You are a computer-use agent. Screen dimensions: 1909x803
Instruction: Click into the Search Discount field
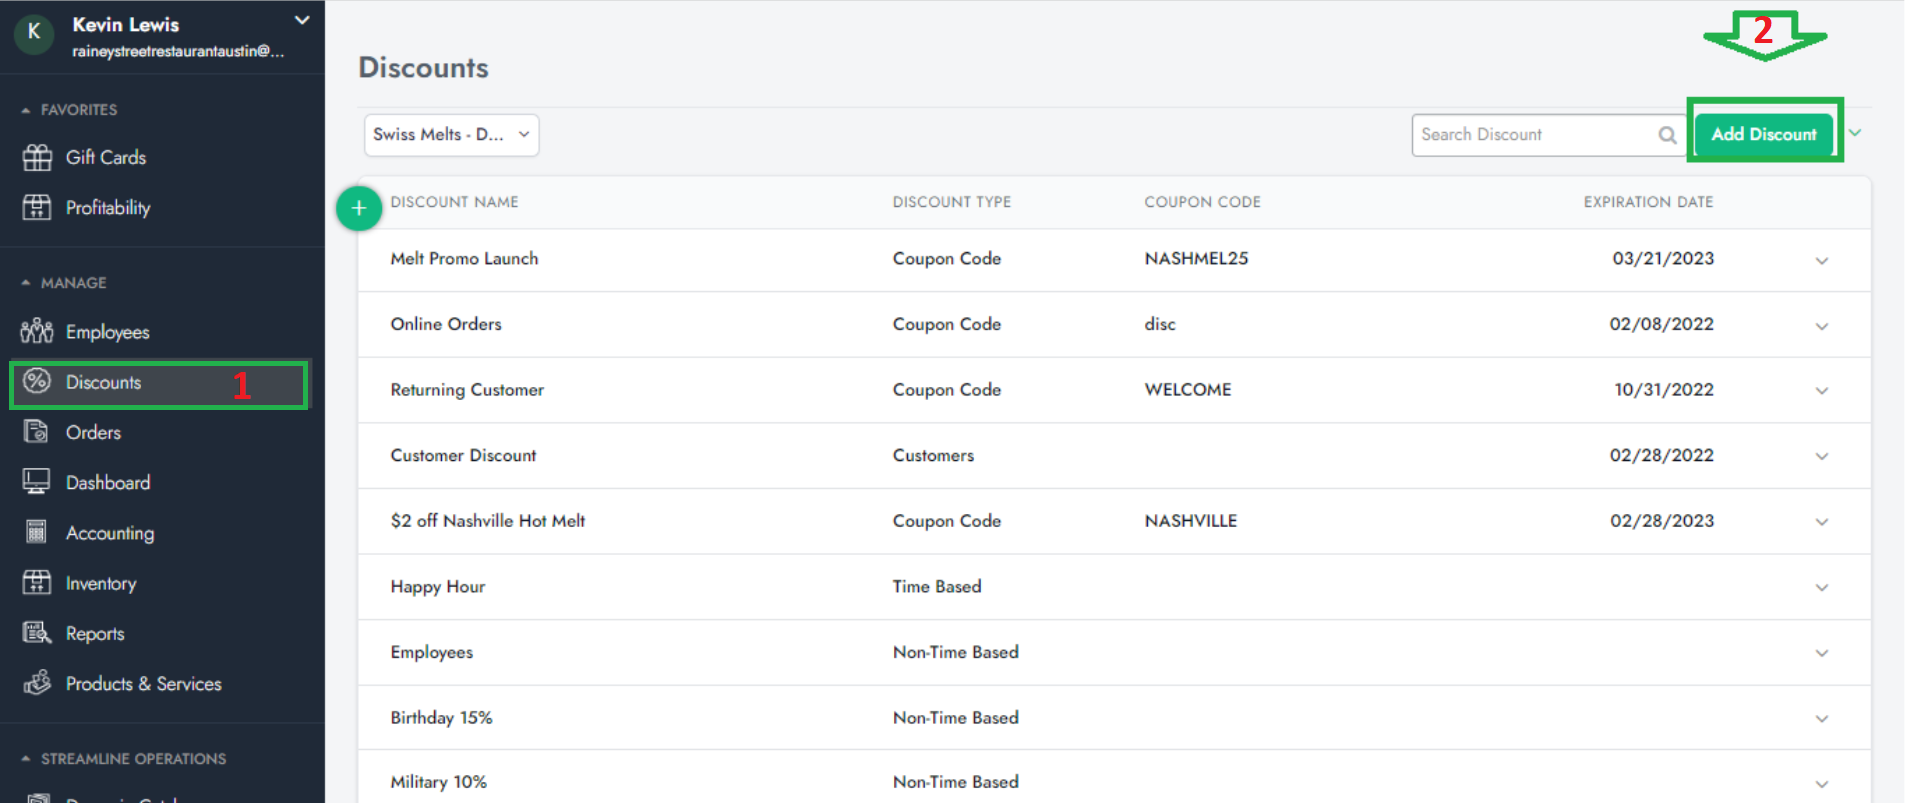(x=1530, y=135)
